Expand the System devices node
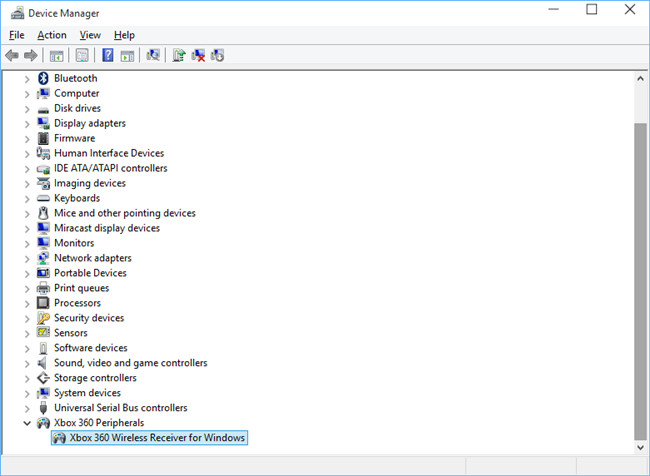 point(27,393)
